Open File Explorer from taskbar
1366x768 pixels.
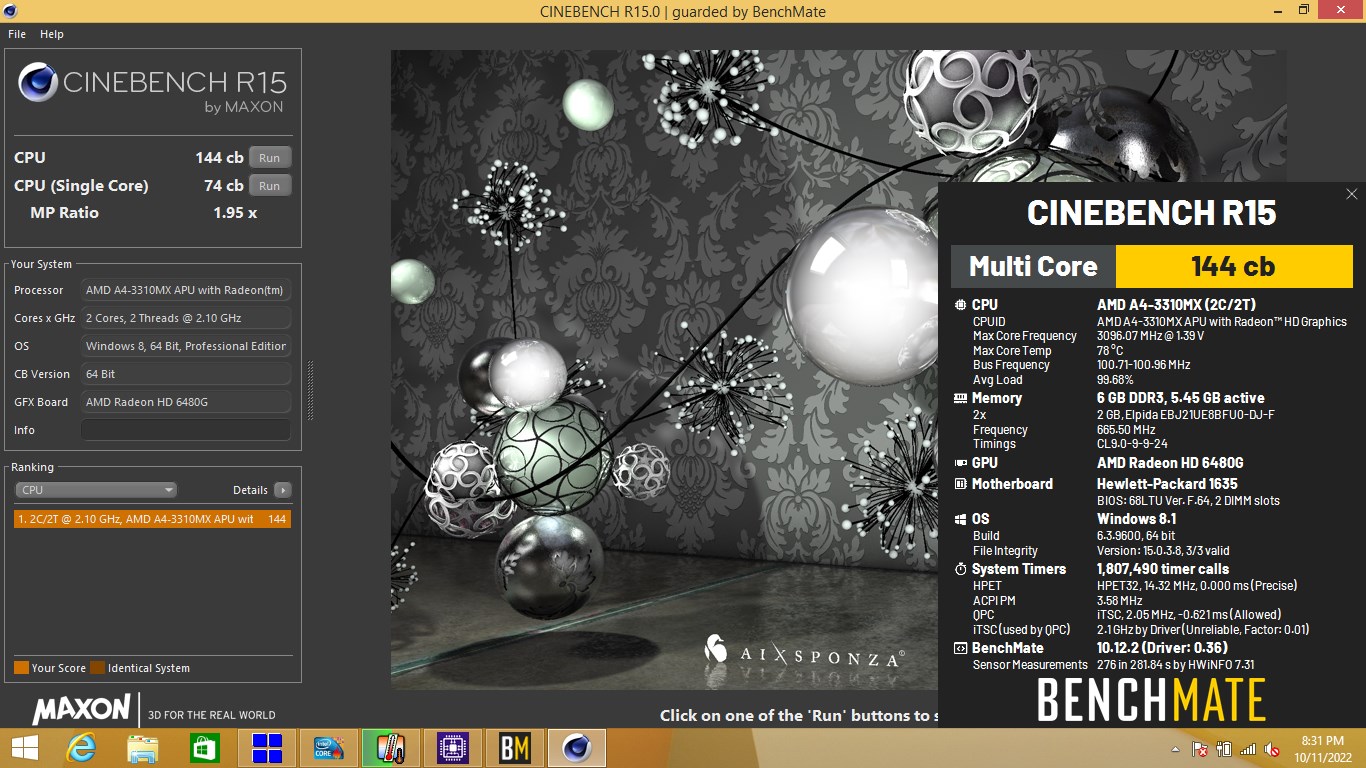[x=143, y=748]
